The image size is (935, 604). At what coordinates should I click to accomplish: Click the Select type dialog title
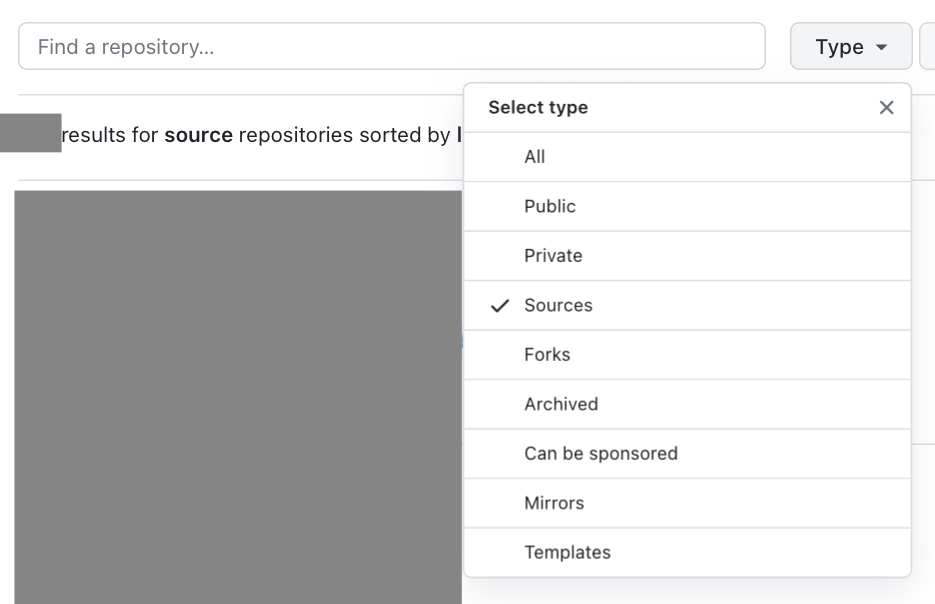537,107
